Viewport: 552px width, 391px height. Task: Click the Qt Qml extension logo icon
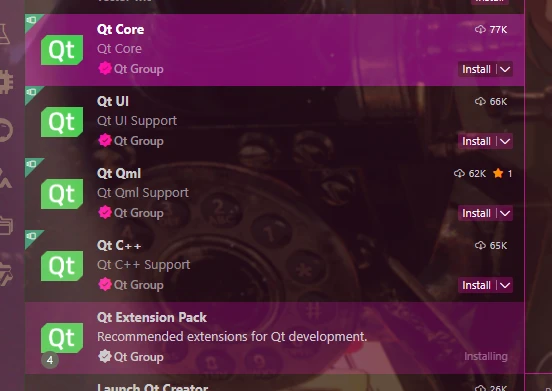[62, 194]
